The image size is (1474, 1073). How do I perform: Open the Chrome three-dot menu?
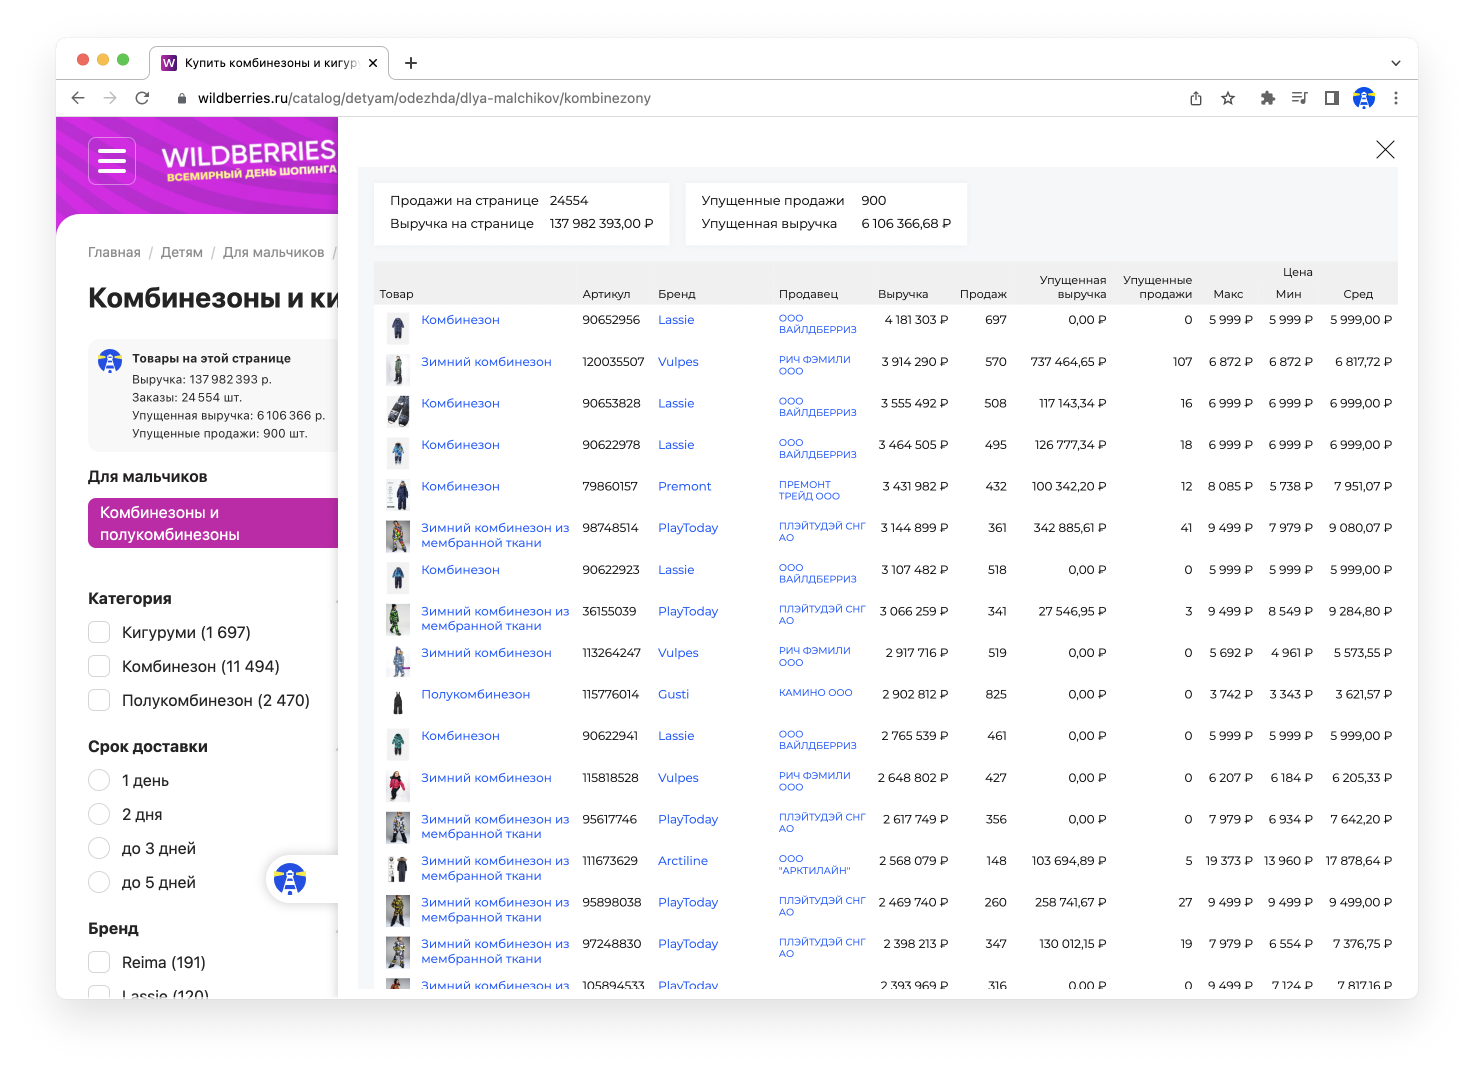point(1396,98)
